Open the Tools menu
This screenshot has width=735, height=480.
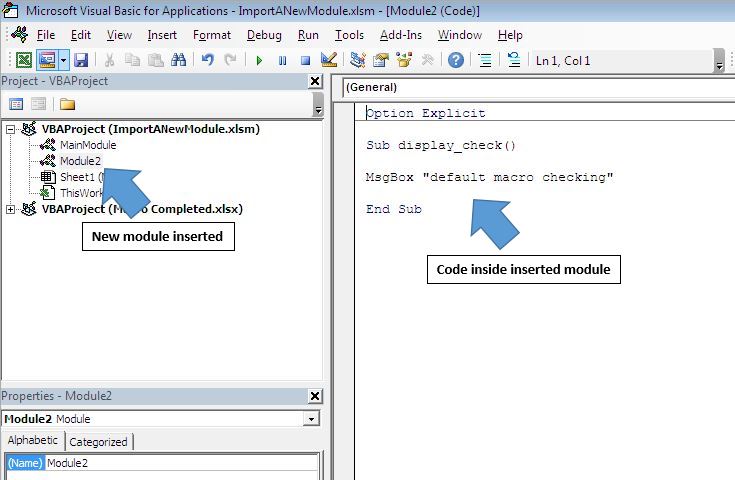click(349, 35)
